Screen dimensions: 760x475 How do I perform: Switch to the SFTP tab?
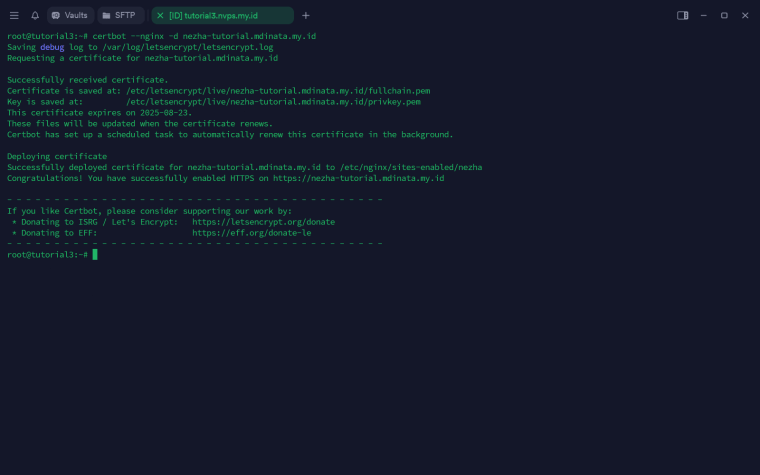coord(121,16)
